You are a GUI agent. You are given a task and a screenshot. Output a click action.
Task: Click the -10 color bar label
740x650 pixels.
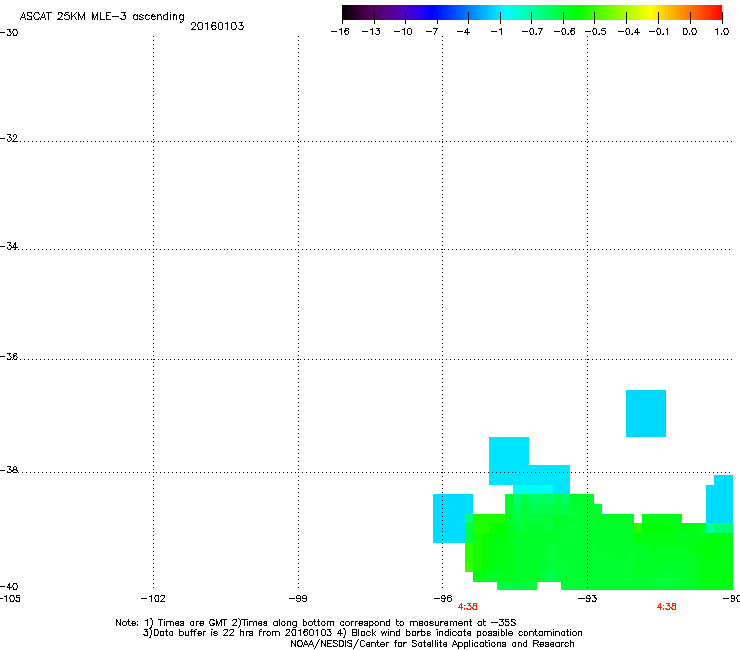[x=403, y=32]
